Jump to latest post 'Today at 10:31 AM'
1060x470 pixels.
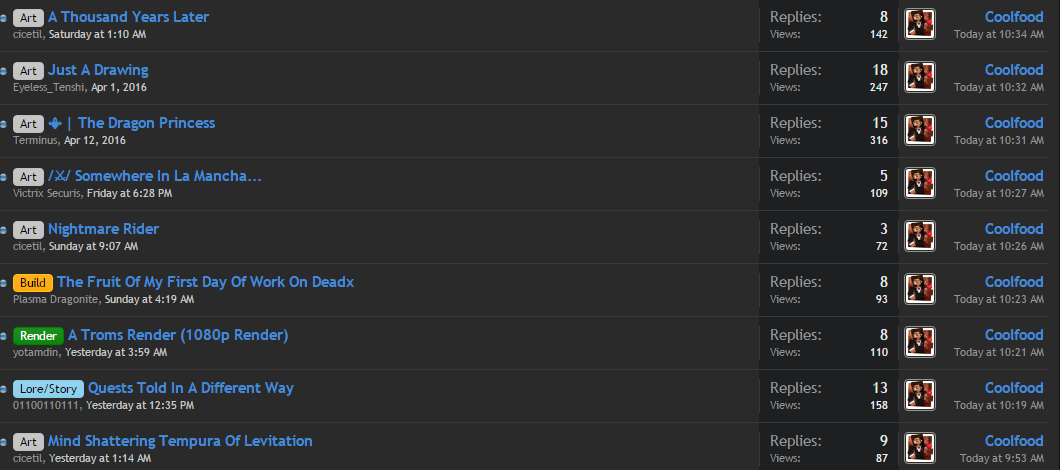pyautogui.click(x=998, y=140)
